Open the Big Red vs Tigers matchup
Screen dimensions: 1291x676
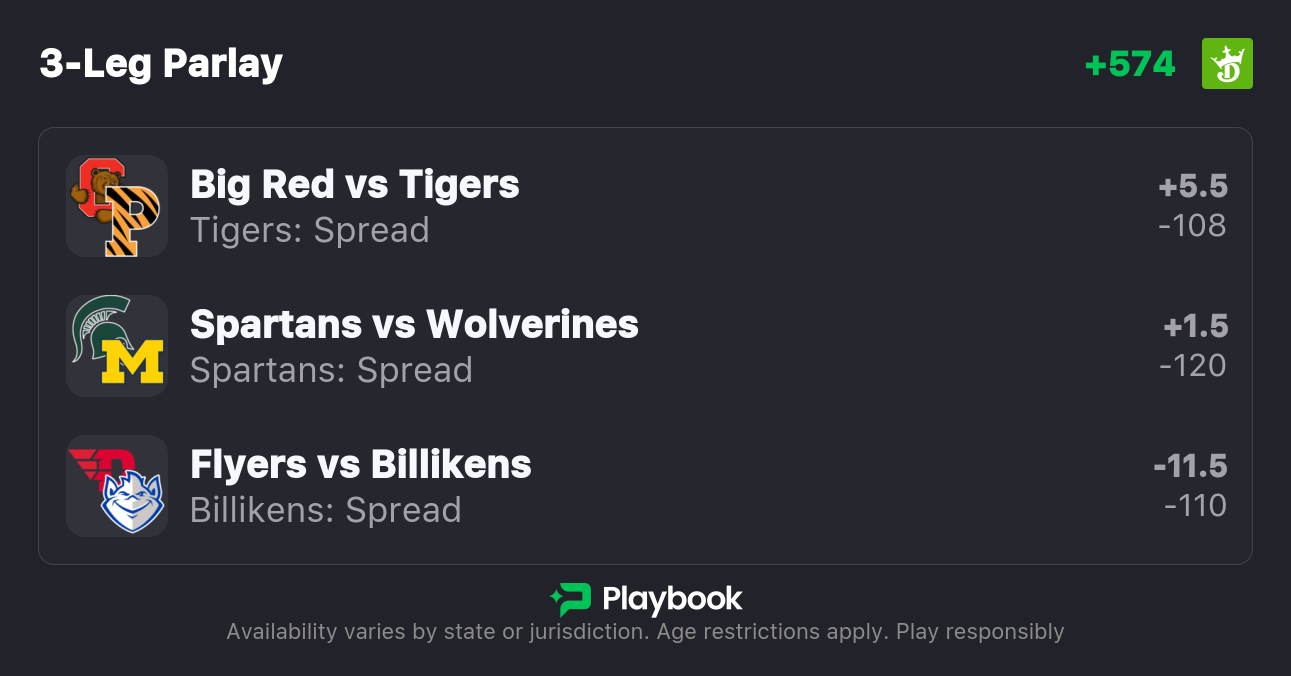355,185
